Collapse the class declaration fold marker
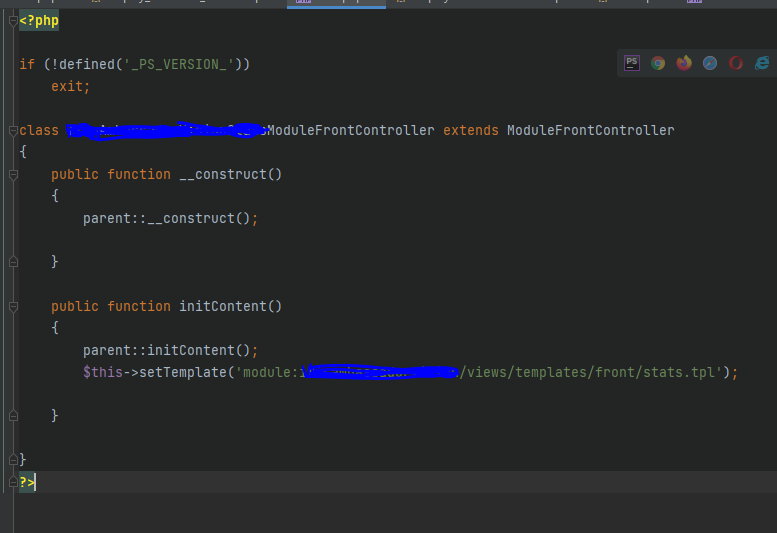Image resolution: width=777 pixels, height=533 pixels. pyautogui.click(x=13, y=130)
